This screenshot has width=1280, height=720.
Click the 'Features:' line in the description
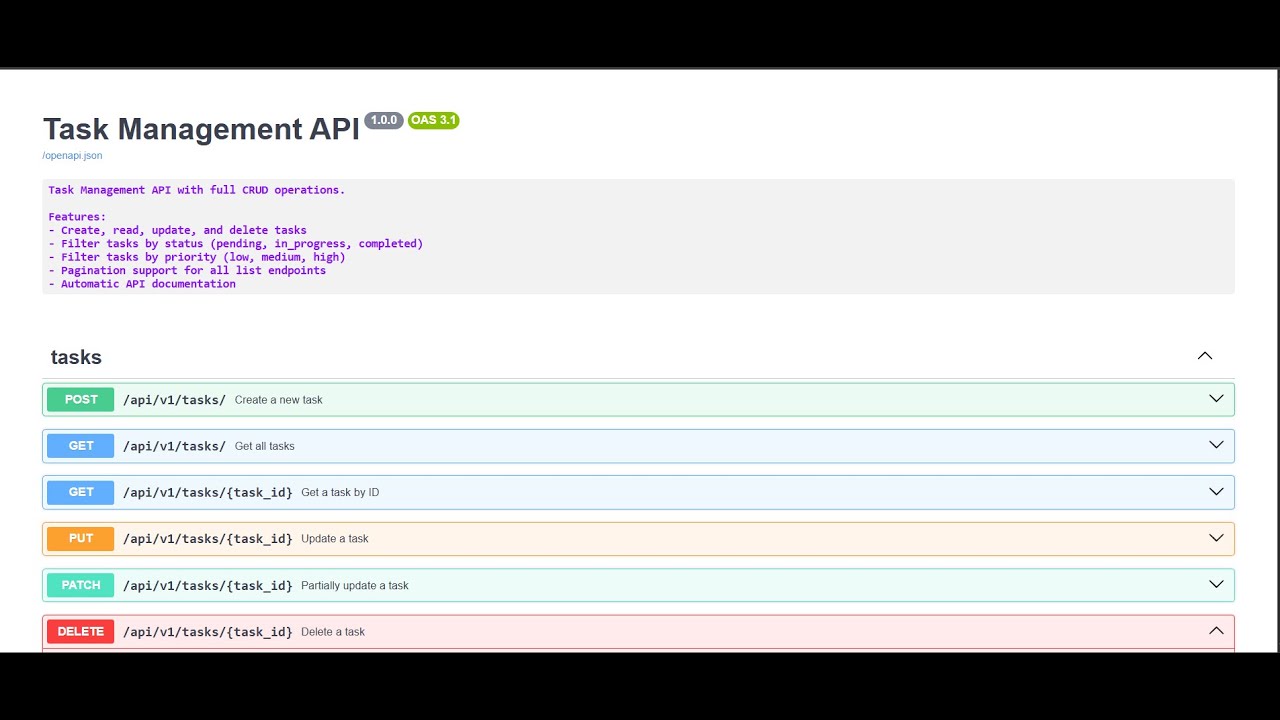coord(77,216)
